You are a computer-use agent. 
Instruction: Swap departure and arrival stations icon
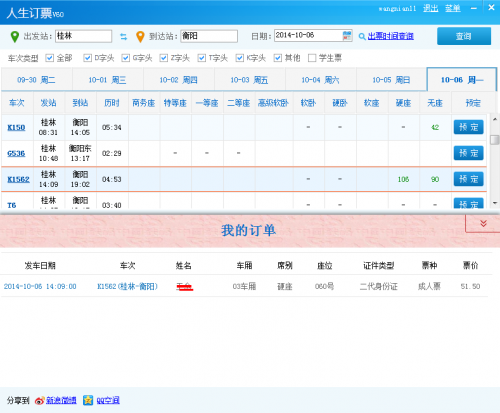click(x=124, y=37)
